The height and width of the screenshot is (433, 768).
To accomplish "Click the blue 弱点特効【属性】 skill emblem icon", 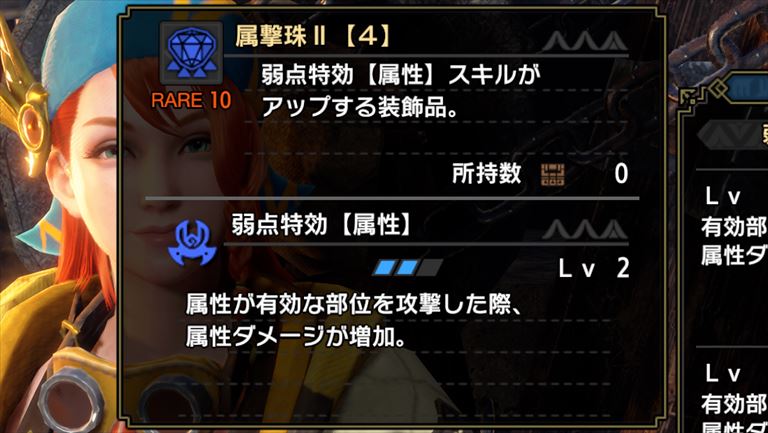I will click(x=192, y=241).
